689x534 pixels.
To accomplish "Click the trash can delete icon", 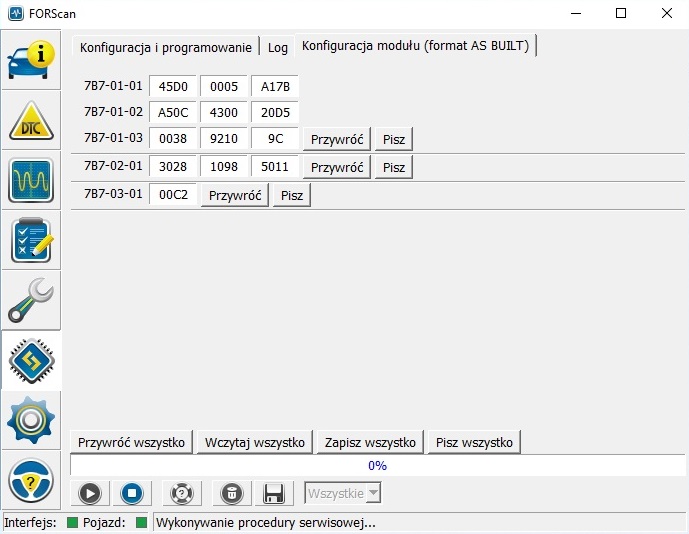I will (x=231, y=493).
